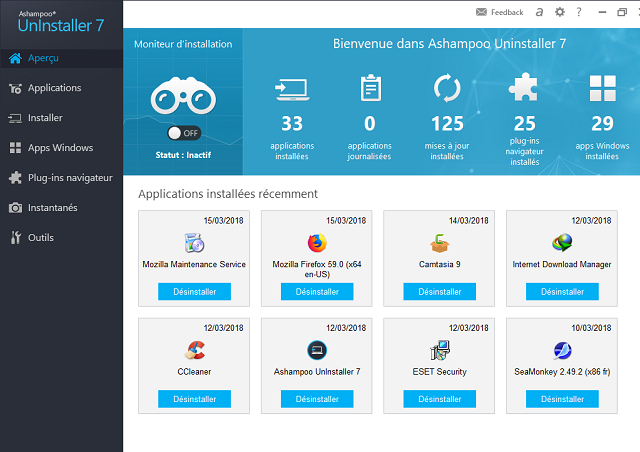Click the ESET Security icon

click(440, 350)
